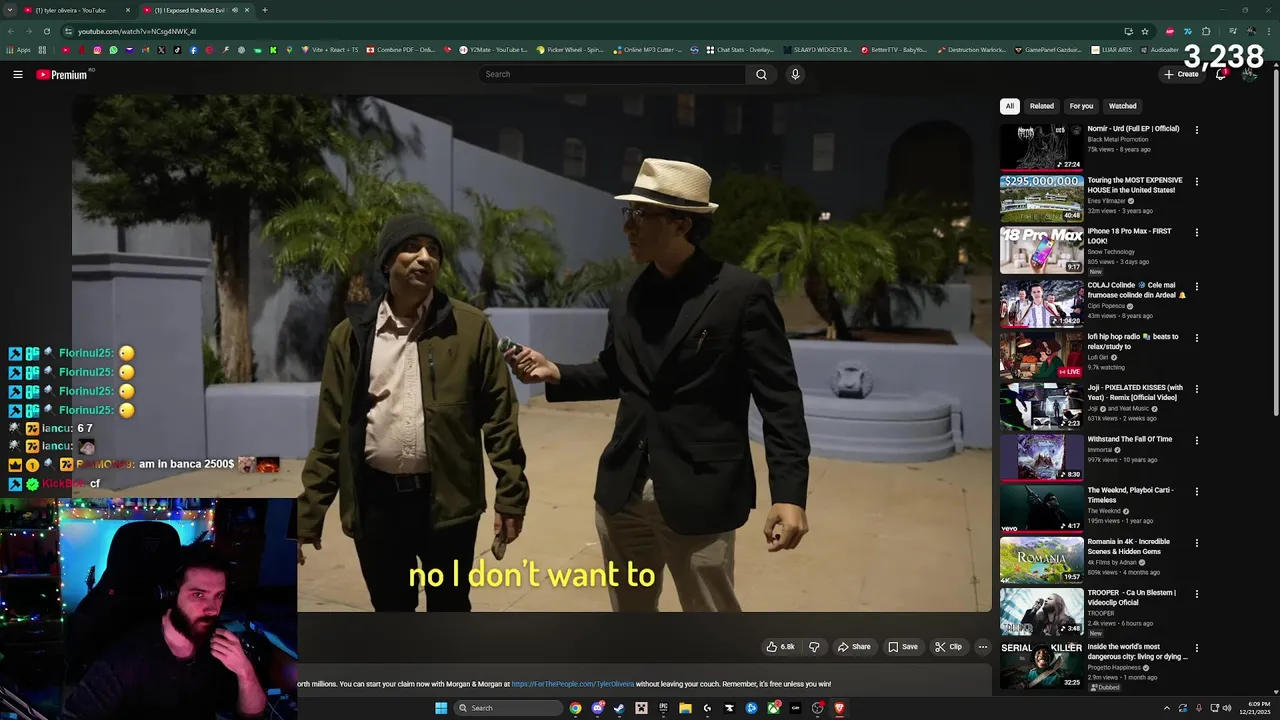This screenshot has width=1280, height=720.
Task: Open options for Touring the MOST EXPENSIVE HOUSE
Action: pos(1196,182)
